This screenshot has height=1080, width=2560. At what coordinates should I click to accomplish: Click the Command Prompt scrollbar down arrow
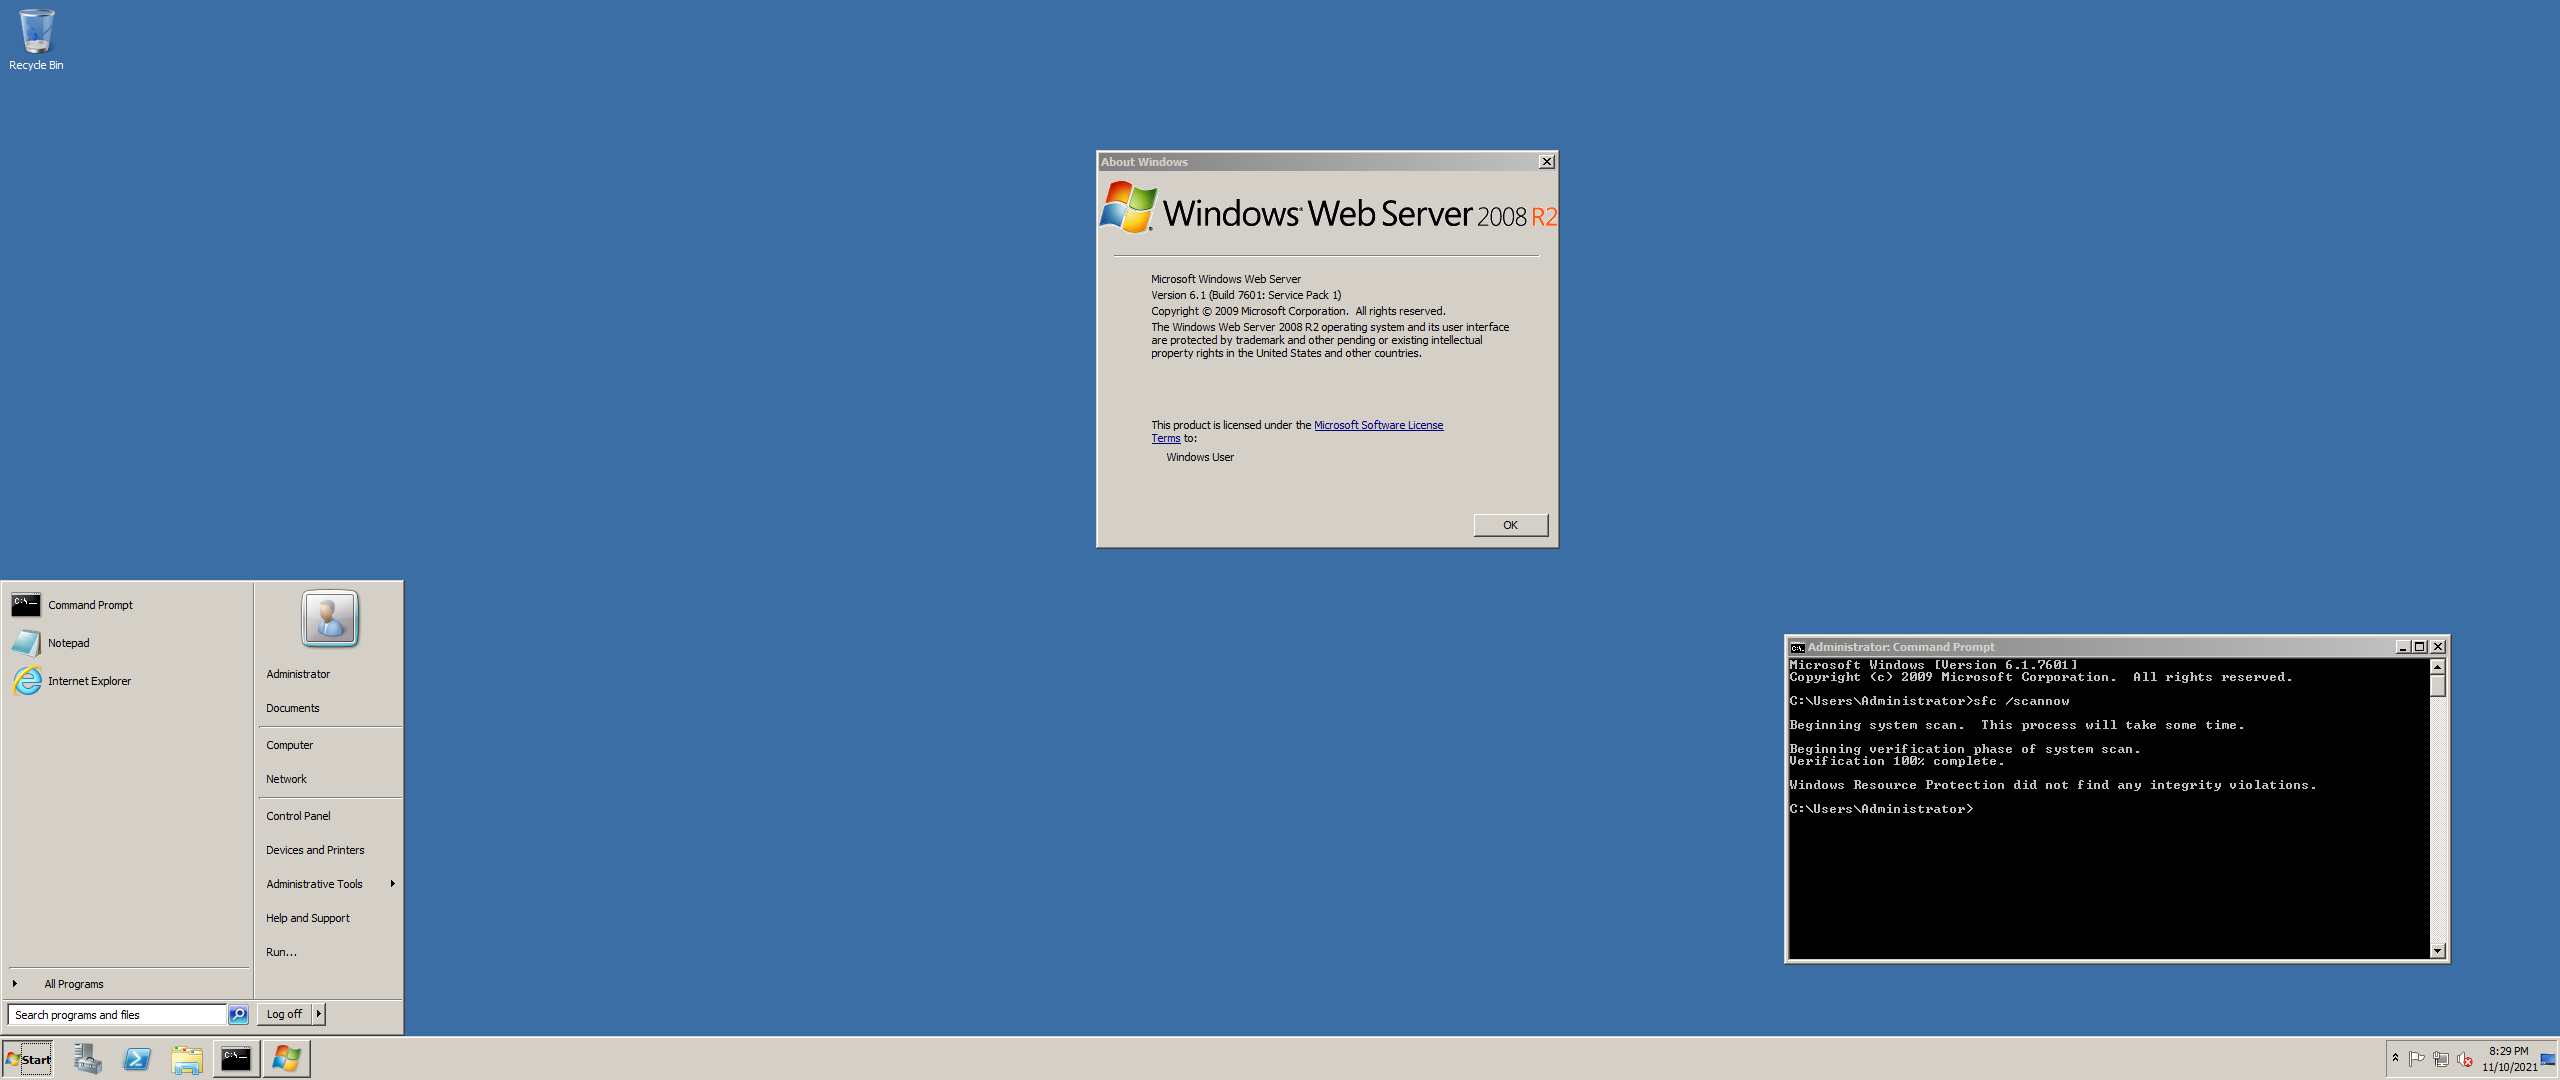2438,951
